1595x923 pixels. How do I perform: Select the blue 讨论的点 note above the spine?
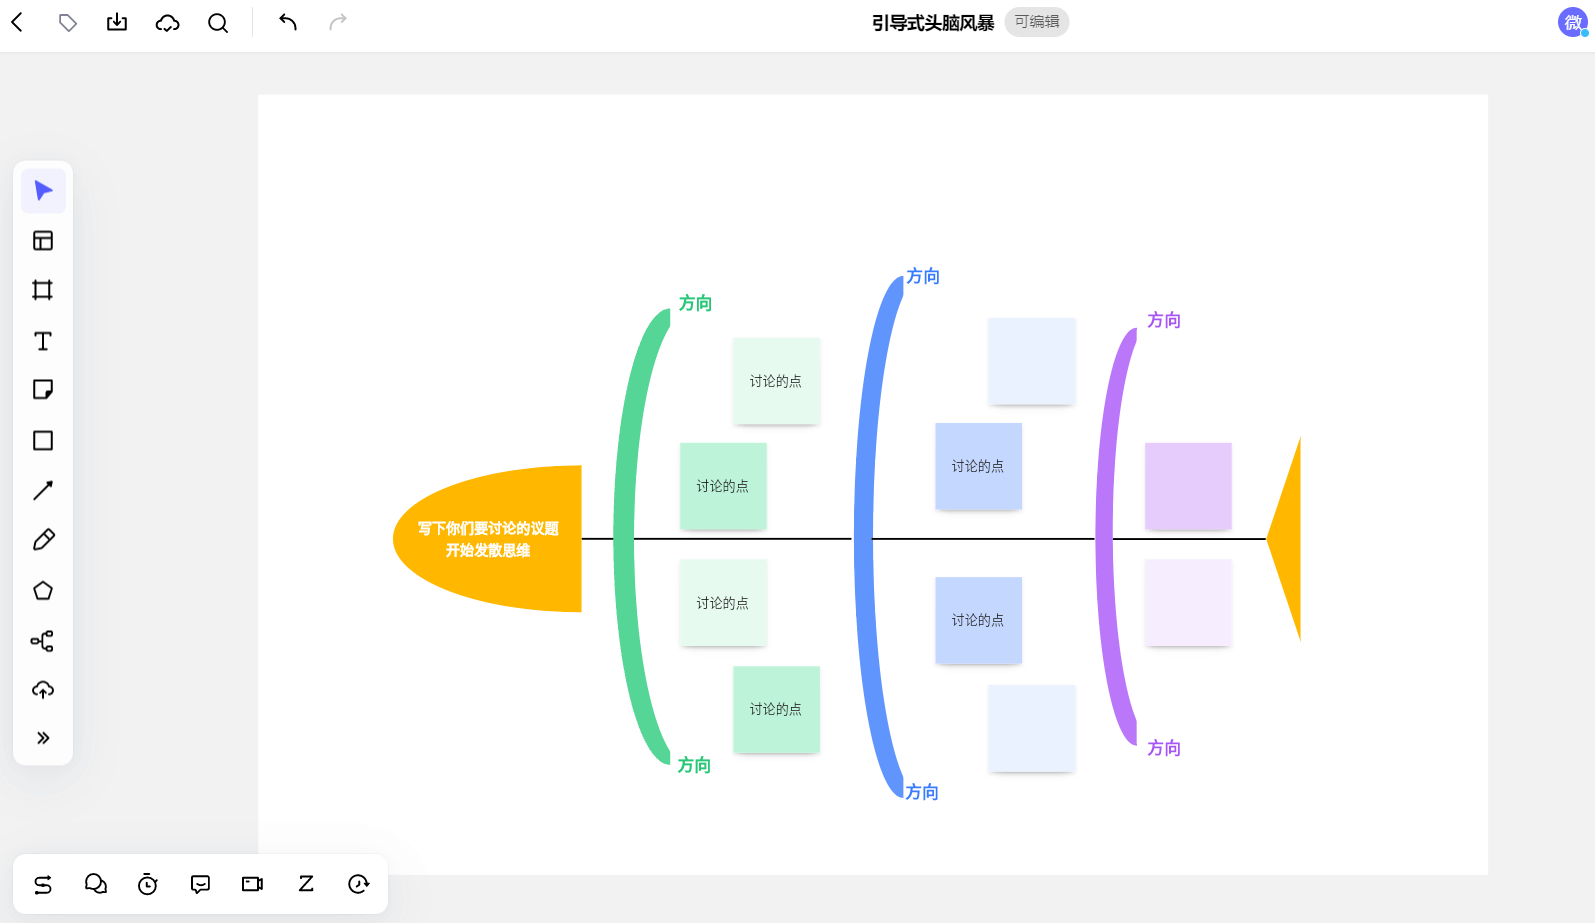pos(978,466)
